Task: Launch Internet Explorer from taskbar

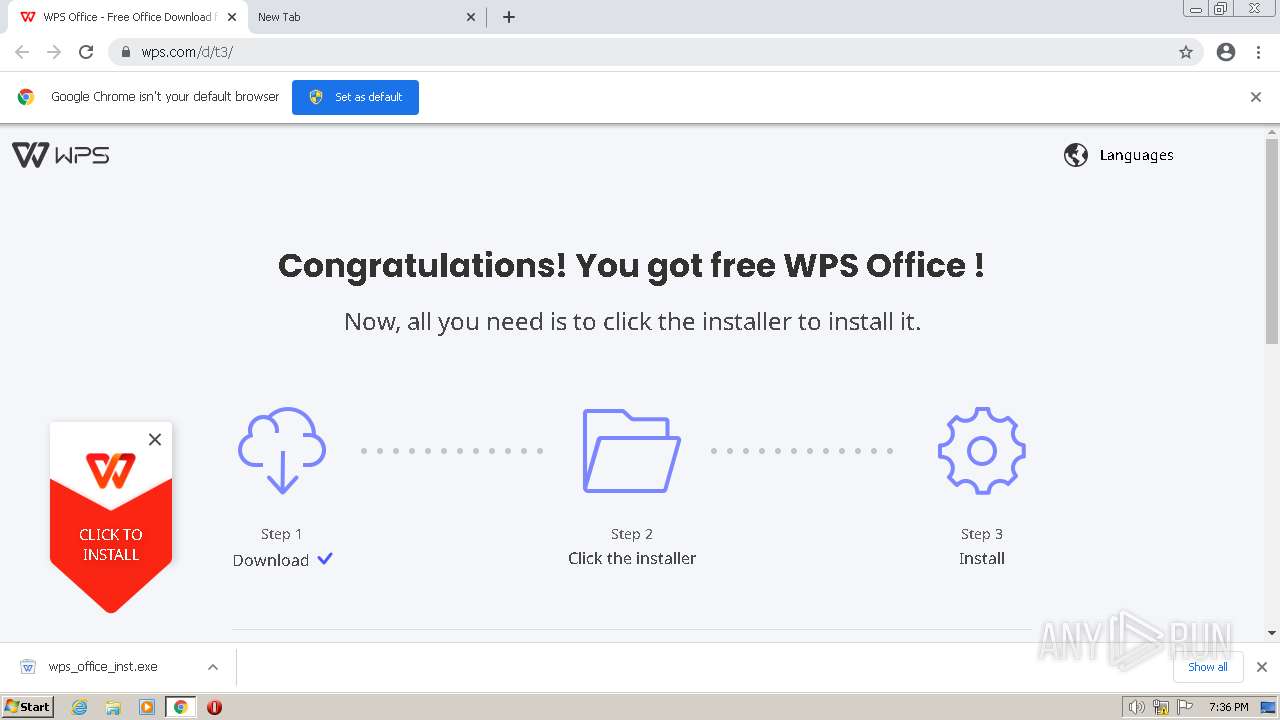Action: pos(79,707)
